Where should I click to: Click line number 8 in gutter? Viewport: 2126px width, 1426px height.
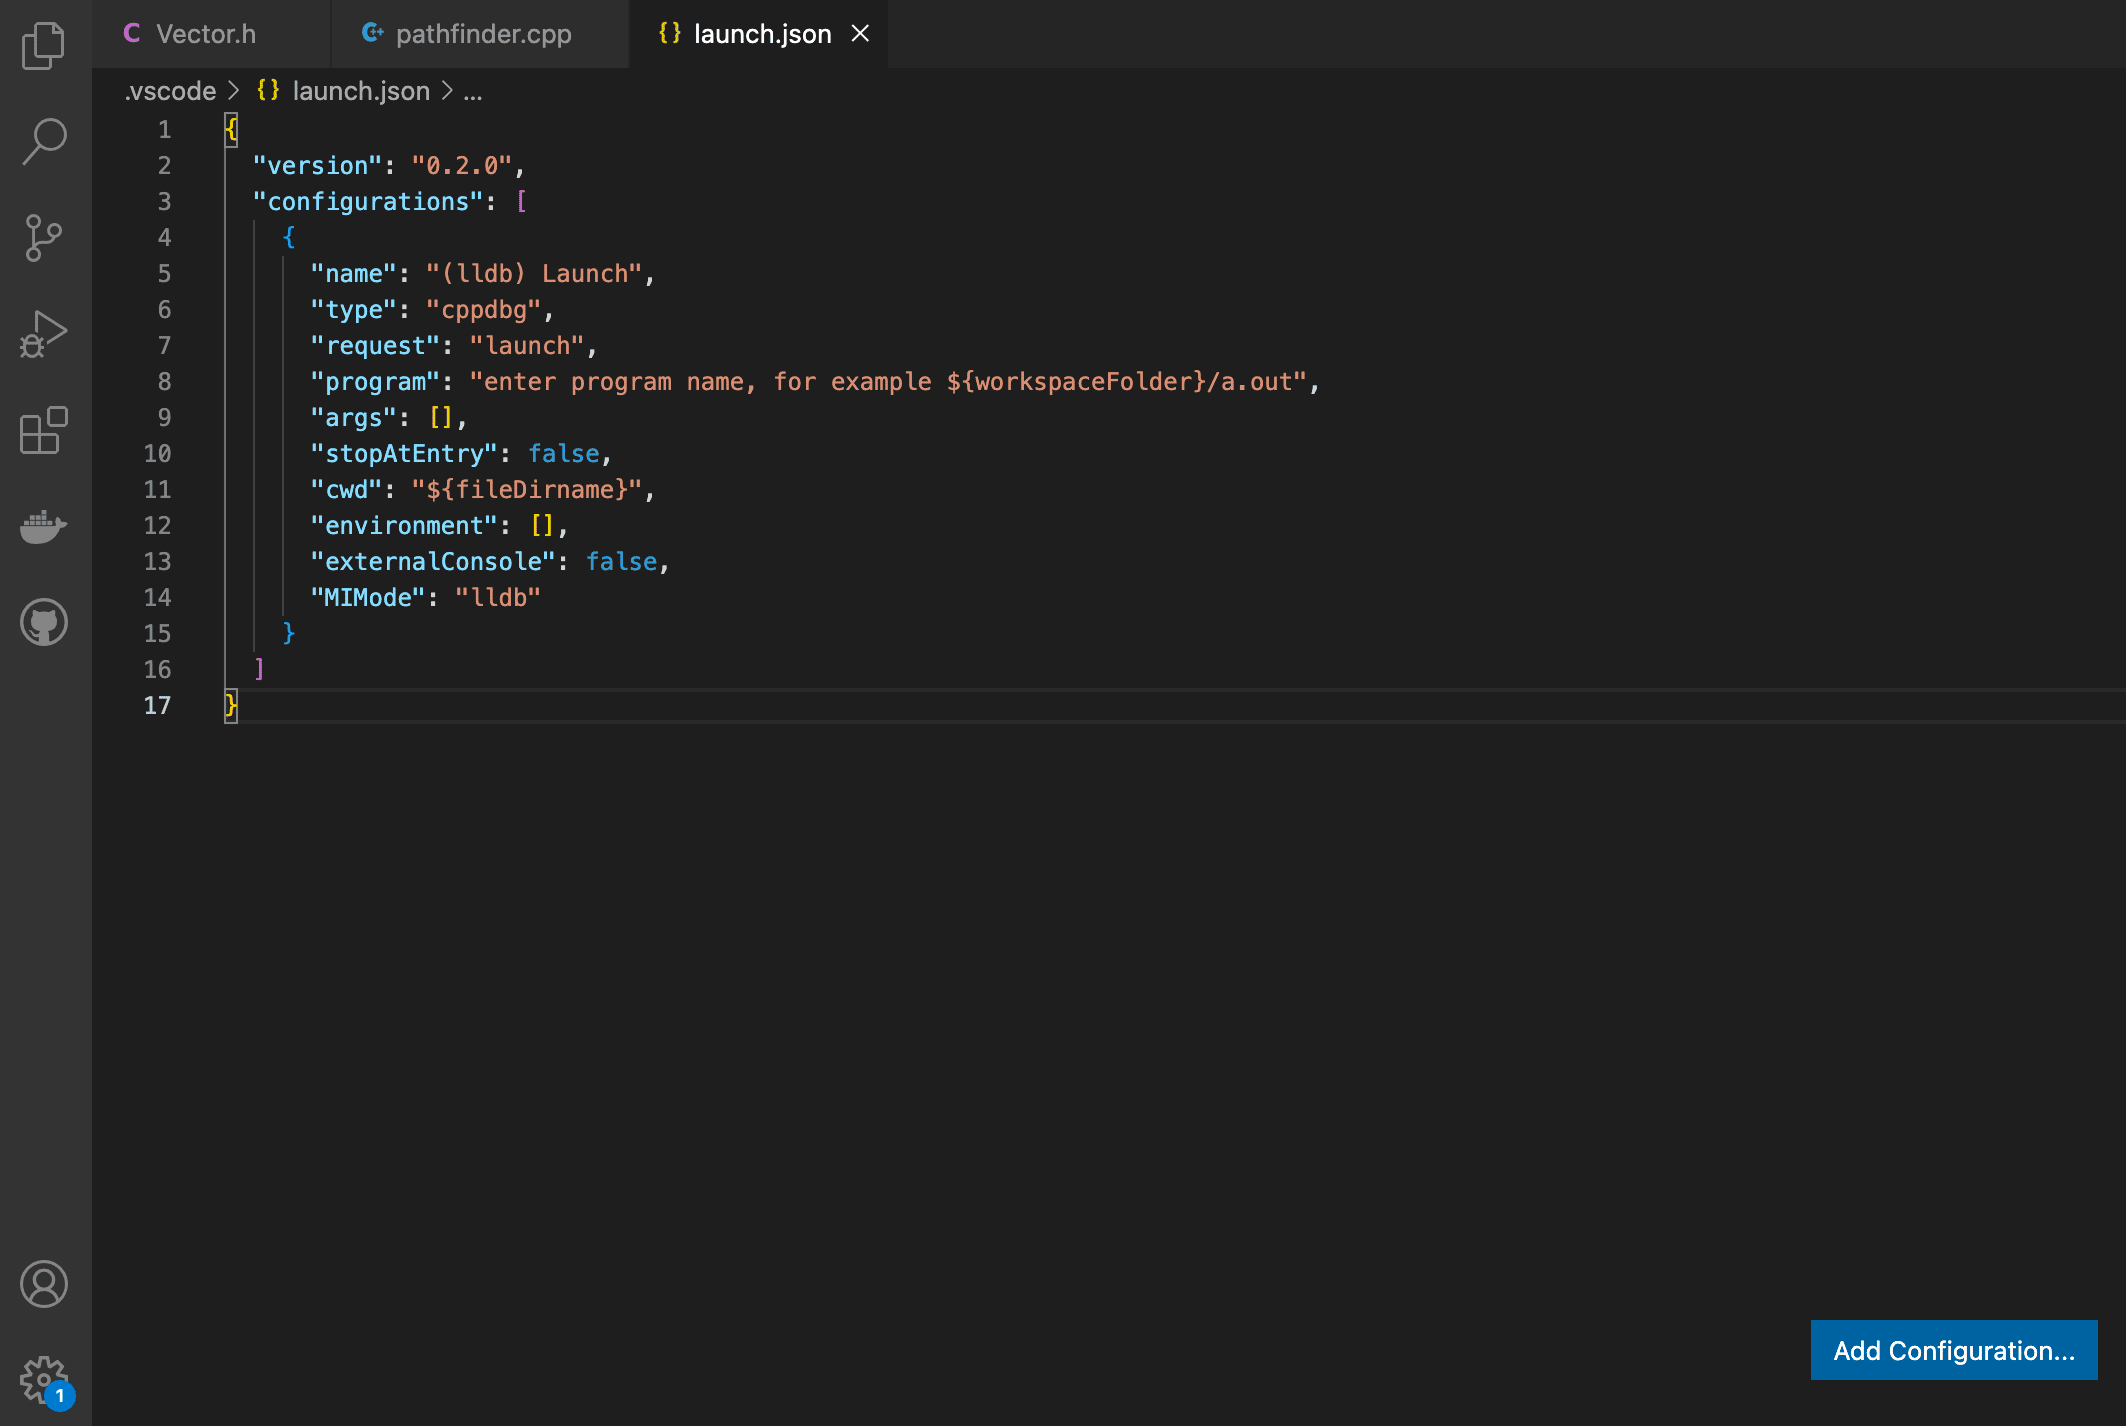(x=164, y=382)
